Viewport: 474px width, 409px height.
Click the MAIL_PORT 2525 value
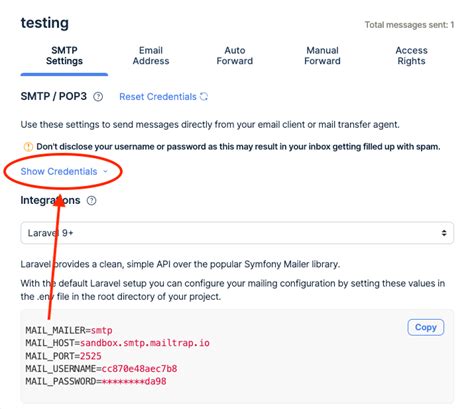tap(91, 356)
